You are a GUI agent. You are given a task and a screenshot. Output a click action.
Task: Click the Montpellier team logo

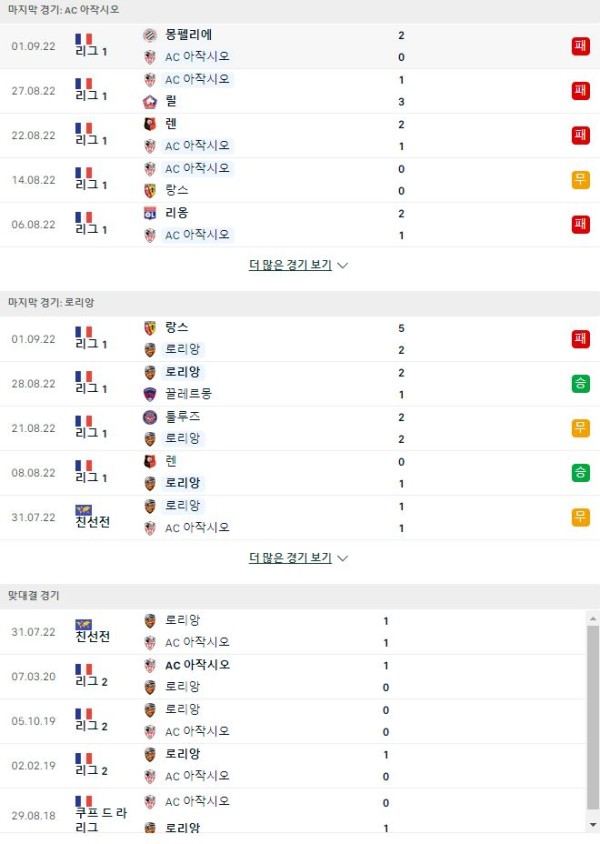point(150,35)
